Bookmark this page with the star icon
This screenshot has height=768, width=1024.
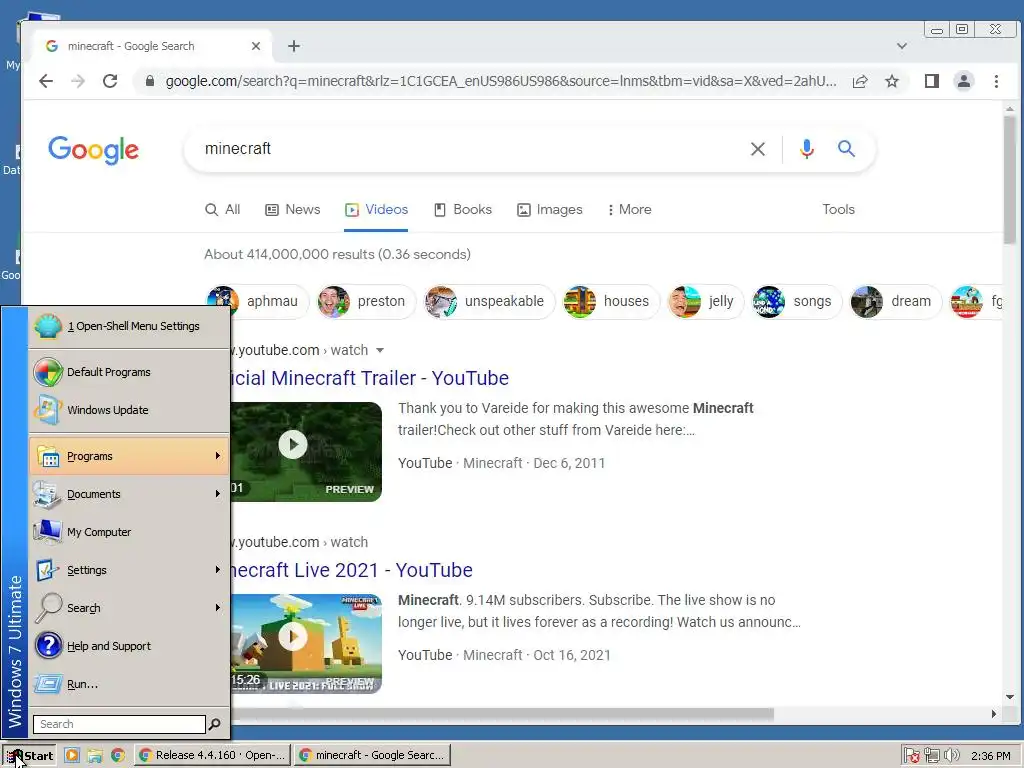tap(891, 81)
